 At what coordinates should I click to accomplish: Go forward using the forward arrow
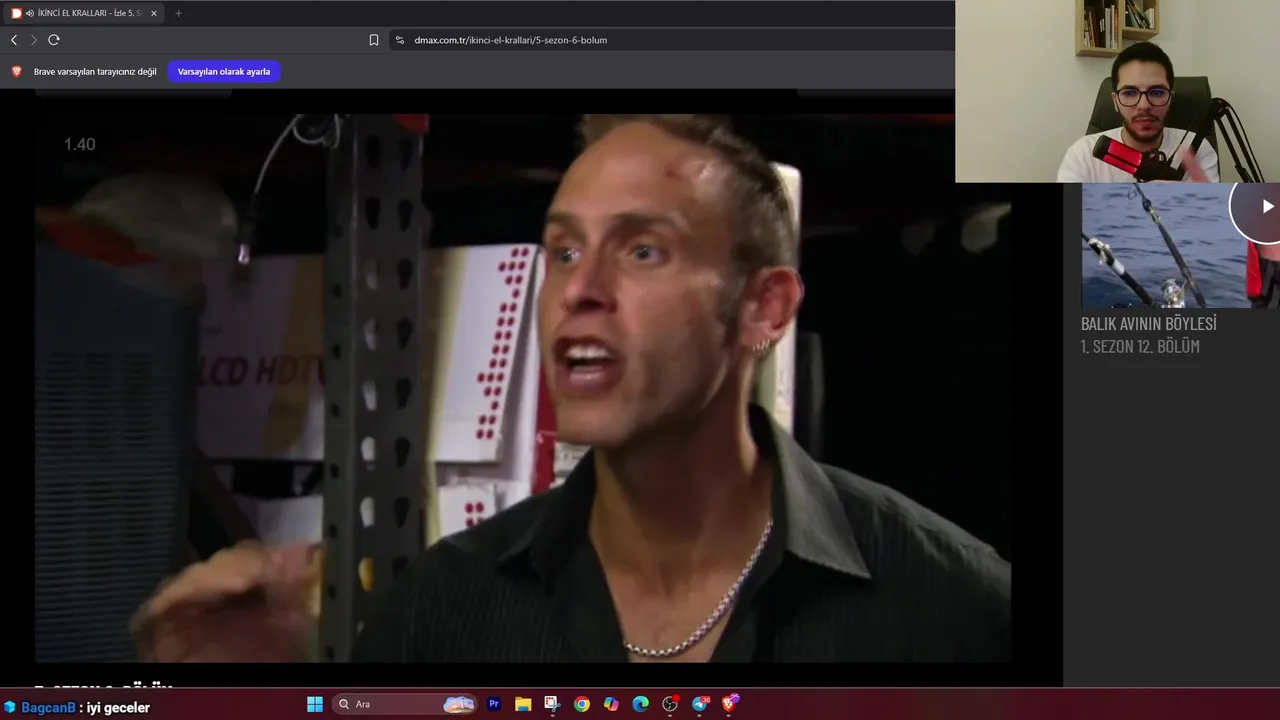point(33,40)
